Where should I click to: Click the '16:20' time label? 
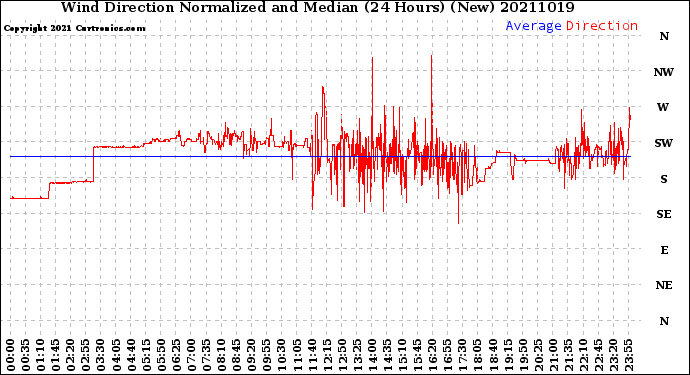(x=433, y=355)
